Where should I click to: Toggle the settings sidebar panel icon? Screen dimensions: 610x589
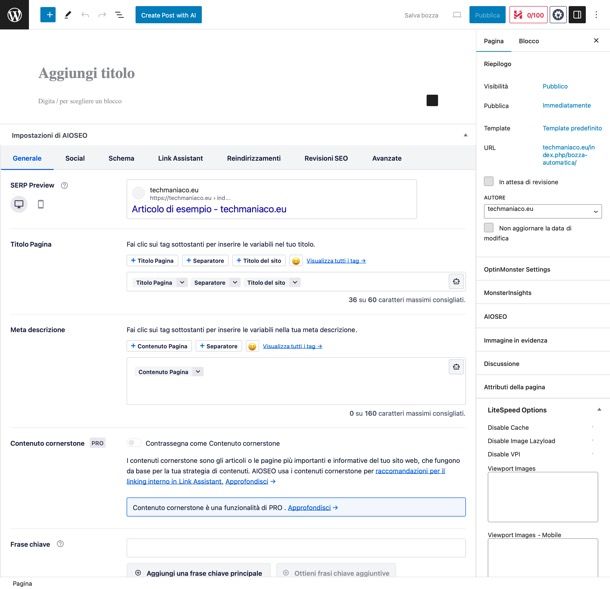(x=577, y=15)
